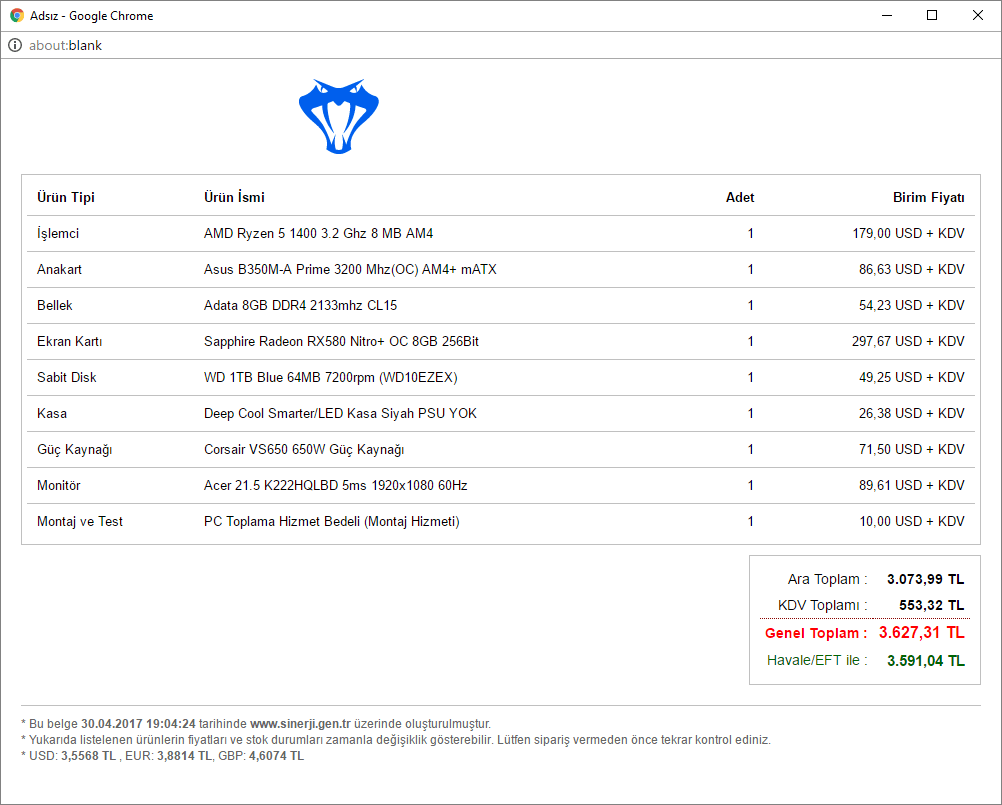
Task: Maximize the Chrome window
Action: click(x=932, y=15)
